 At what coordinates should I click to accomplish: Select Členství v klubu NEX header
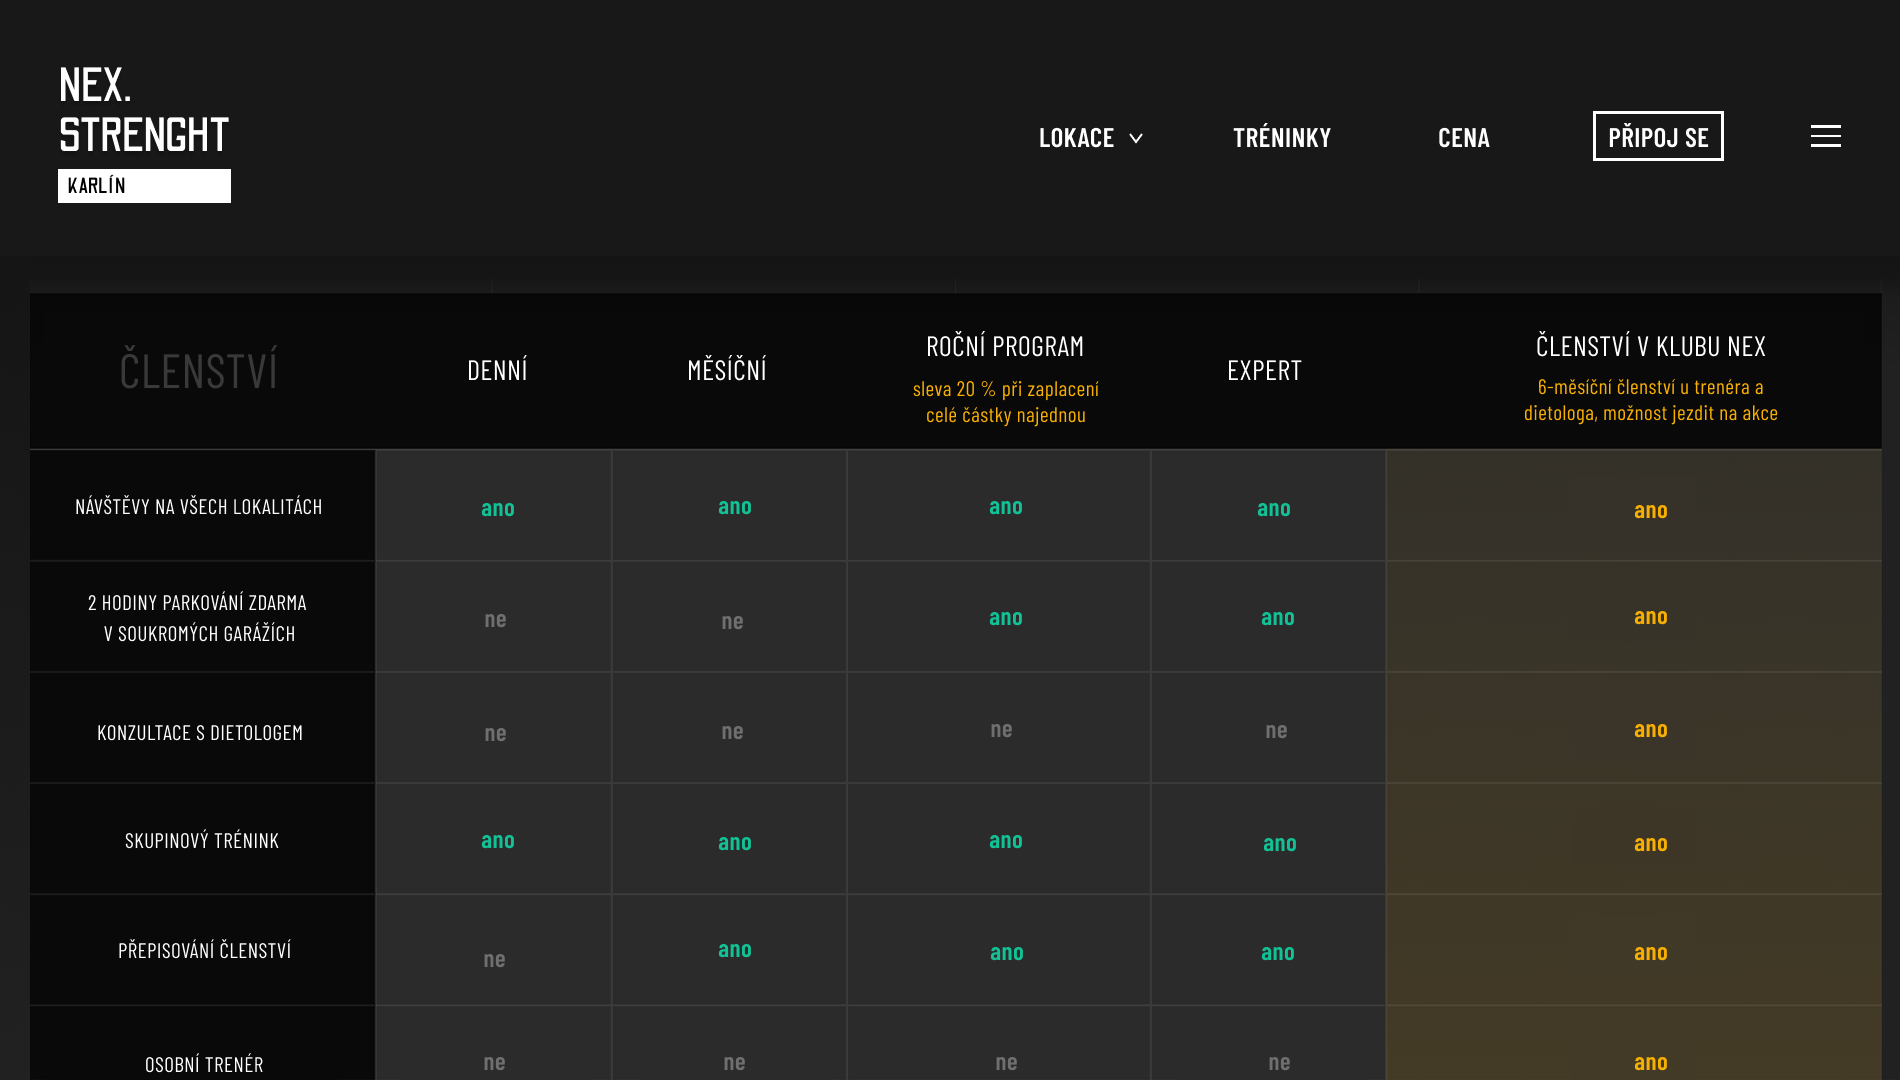tap(1650, 347)
